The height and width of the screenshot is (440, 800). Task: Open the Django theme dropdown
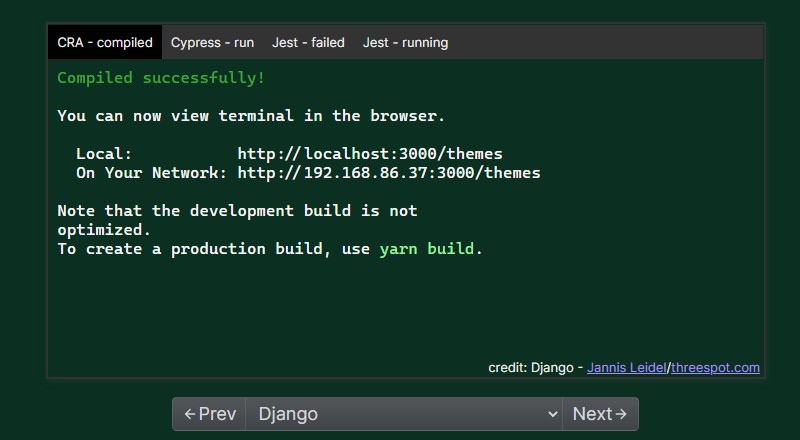(404, 414)
